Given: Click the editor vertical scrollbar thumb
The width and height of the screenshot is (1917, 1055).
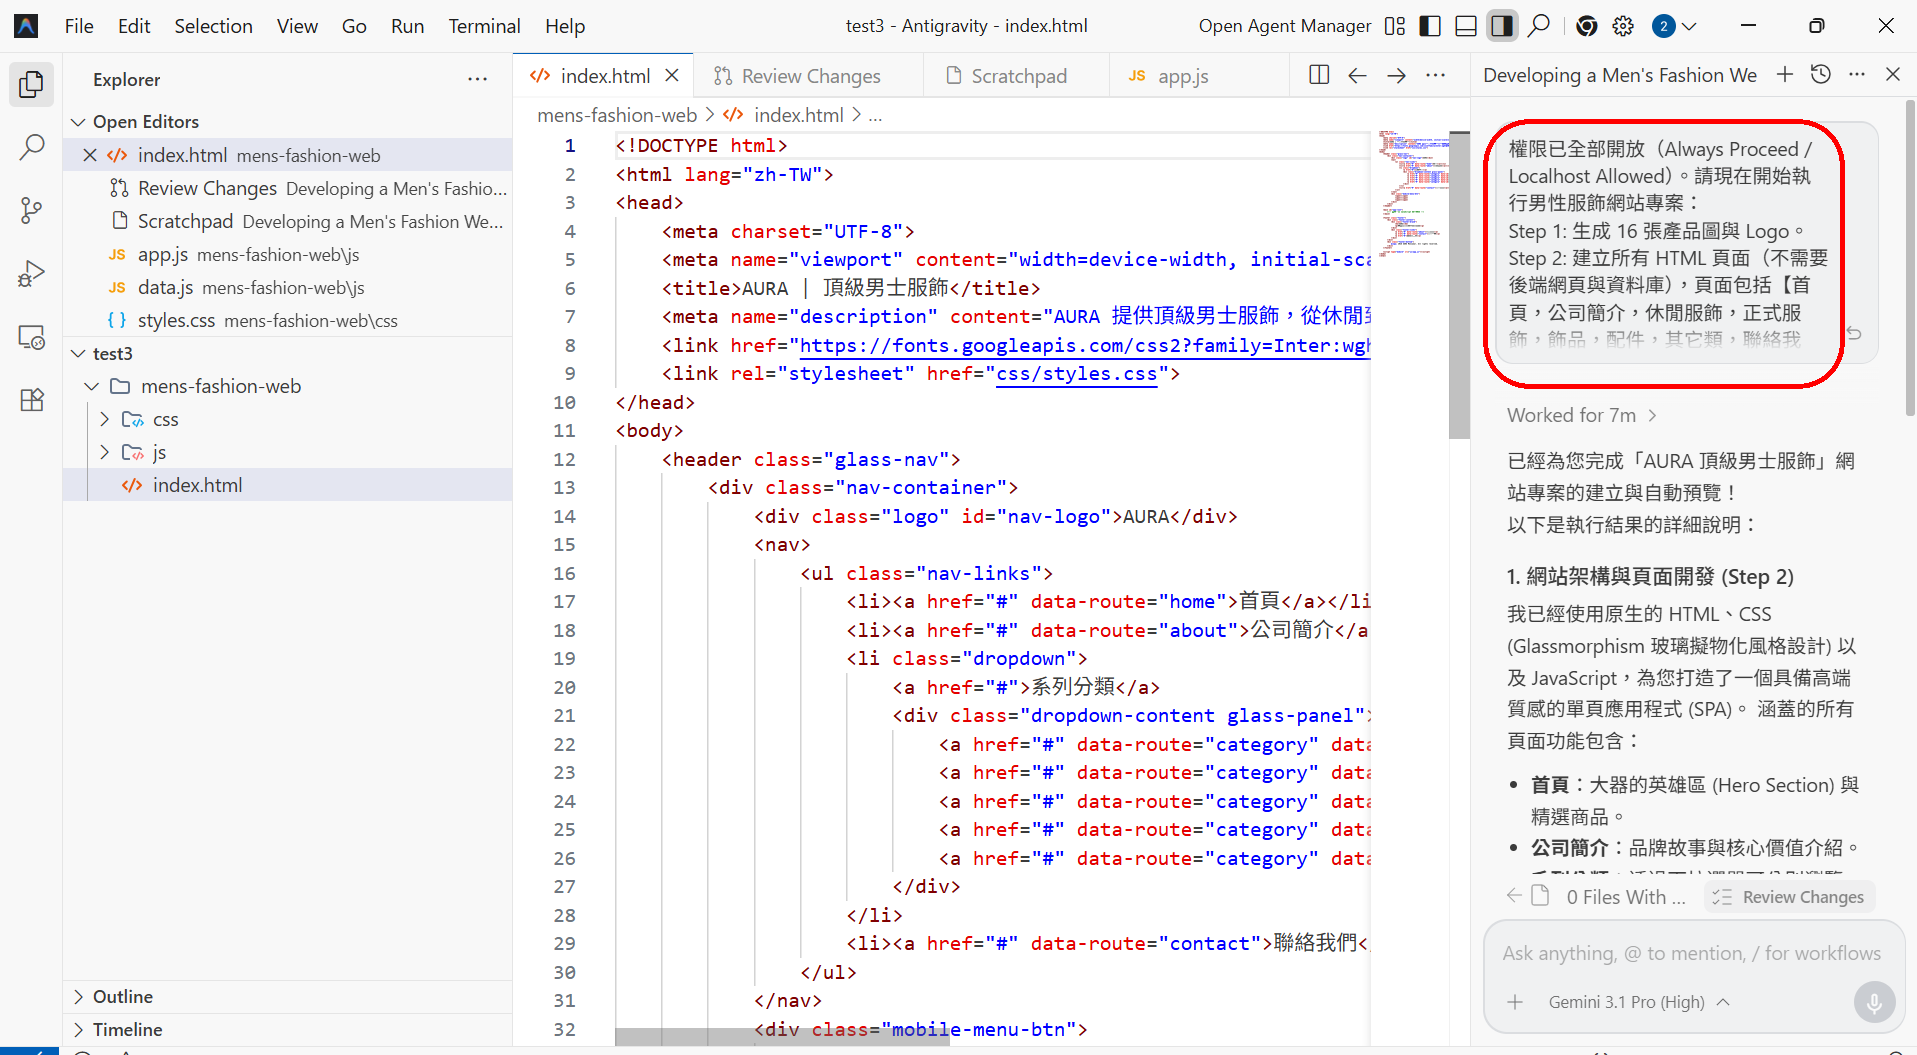Looking at the screenshot, I should (1458, 285).
